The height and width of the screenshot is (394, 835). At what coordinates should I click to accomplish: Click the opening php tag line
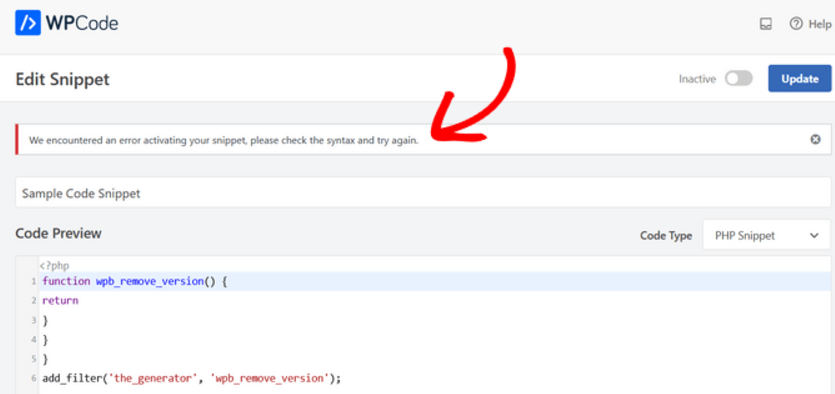click(54, 265)
